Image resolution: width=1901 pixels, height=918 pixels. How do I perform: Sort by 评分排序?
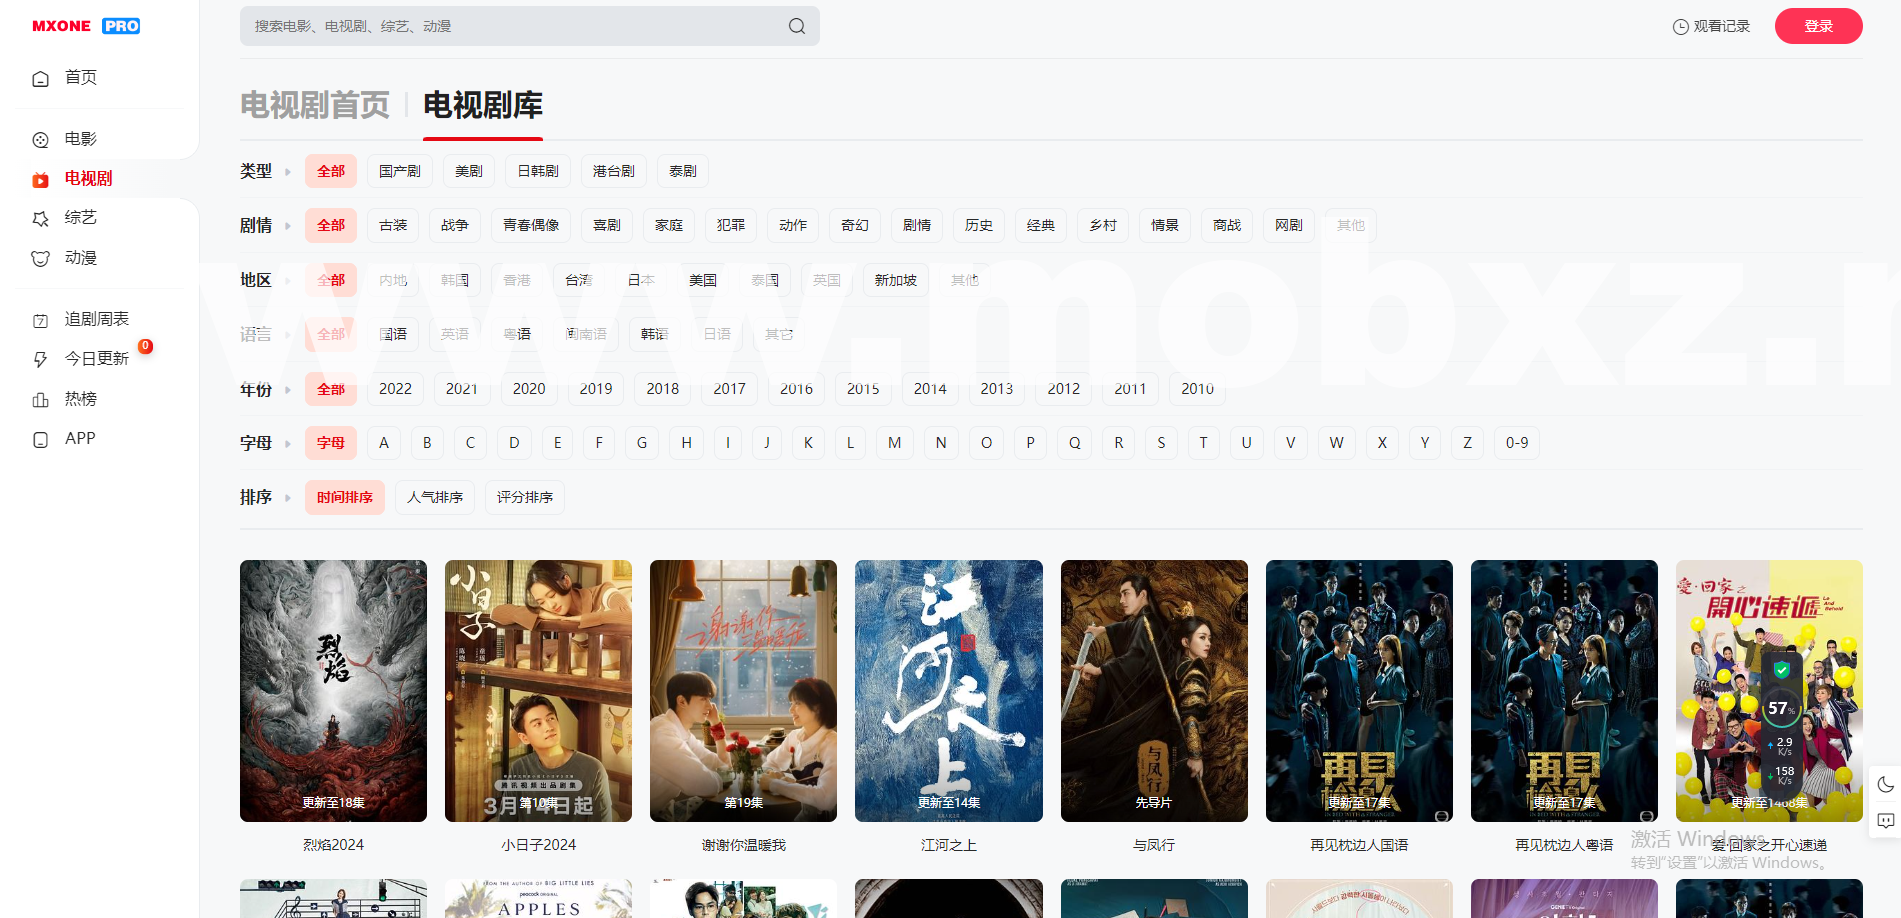pyautogui.click(x=525, y=497)
